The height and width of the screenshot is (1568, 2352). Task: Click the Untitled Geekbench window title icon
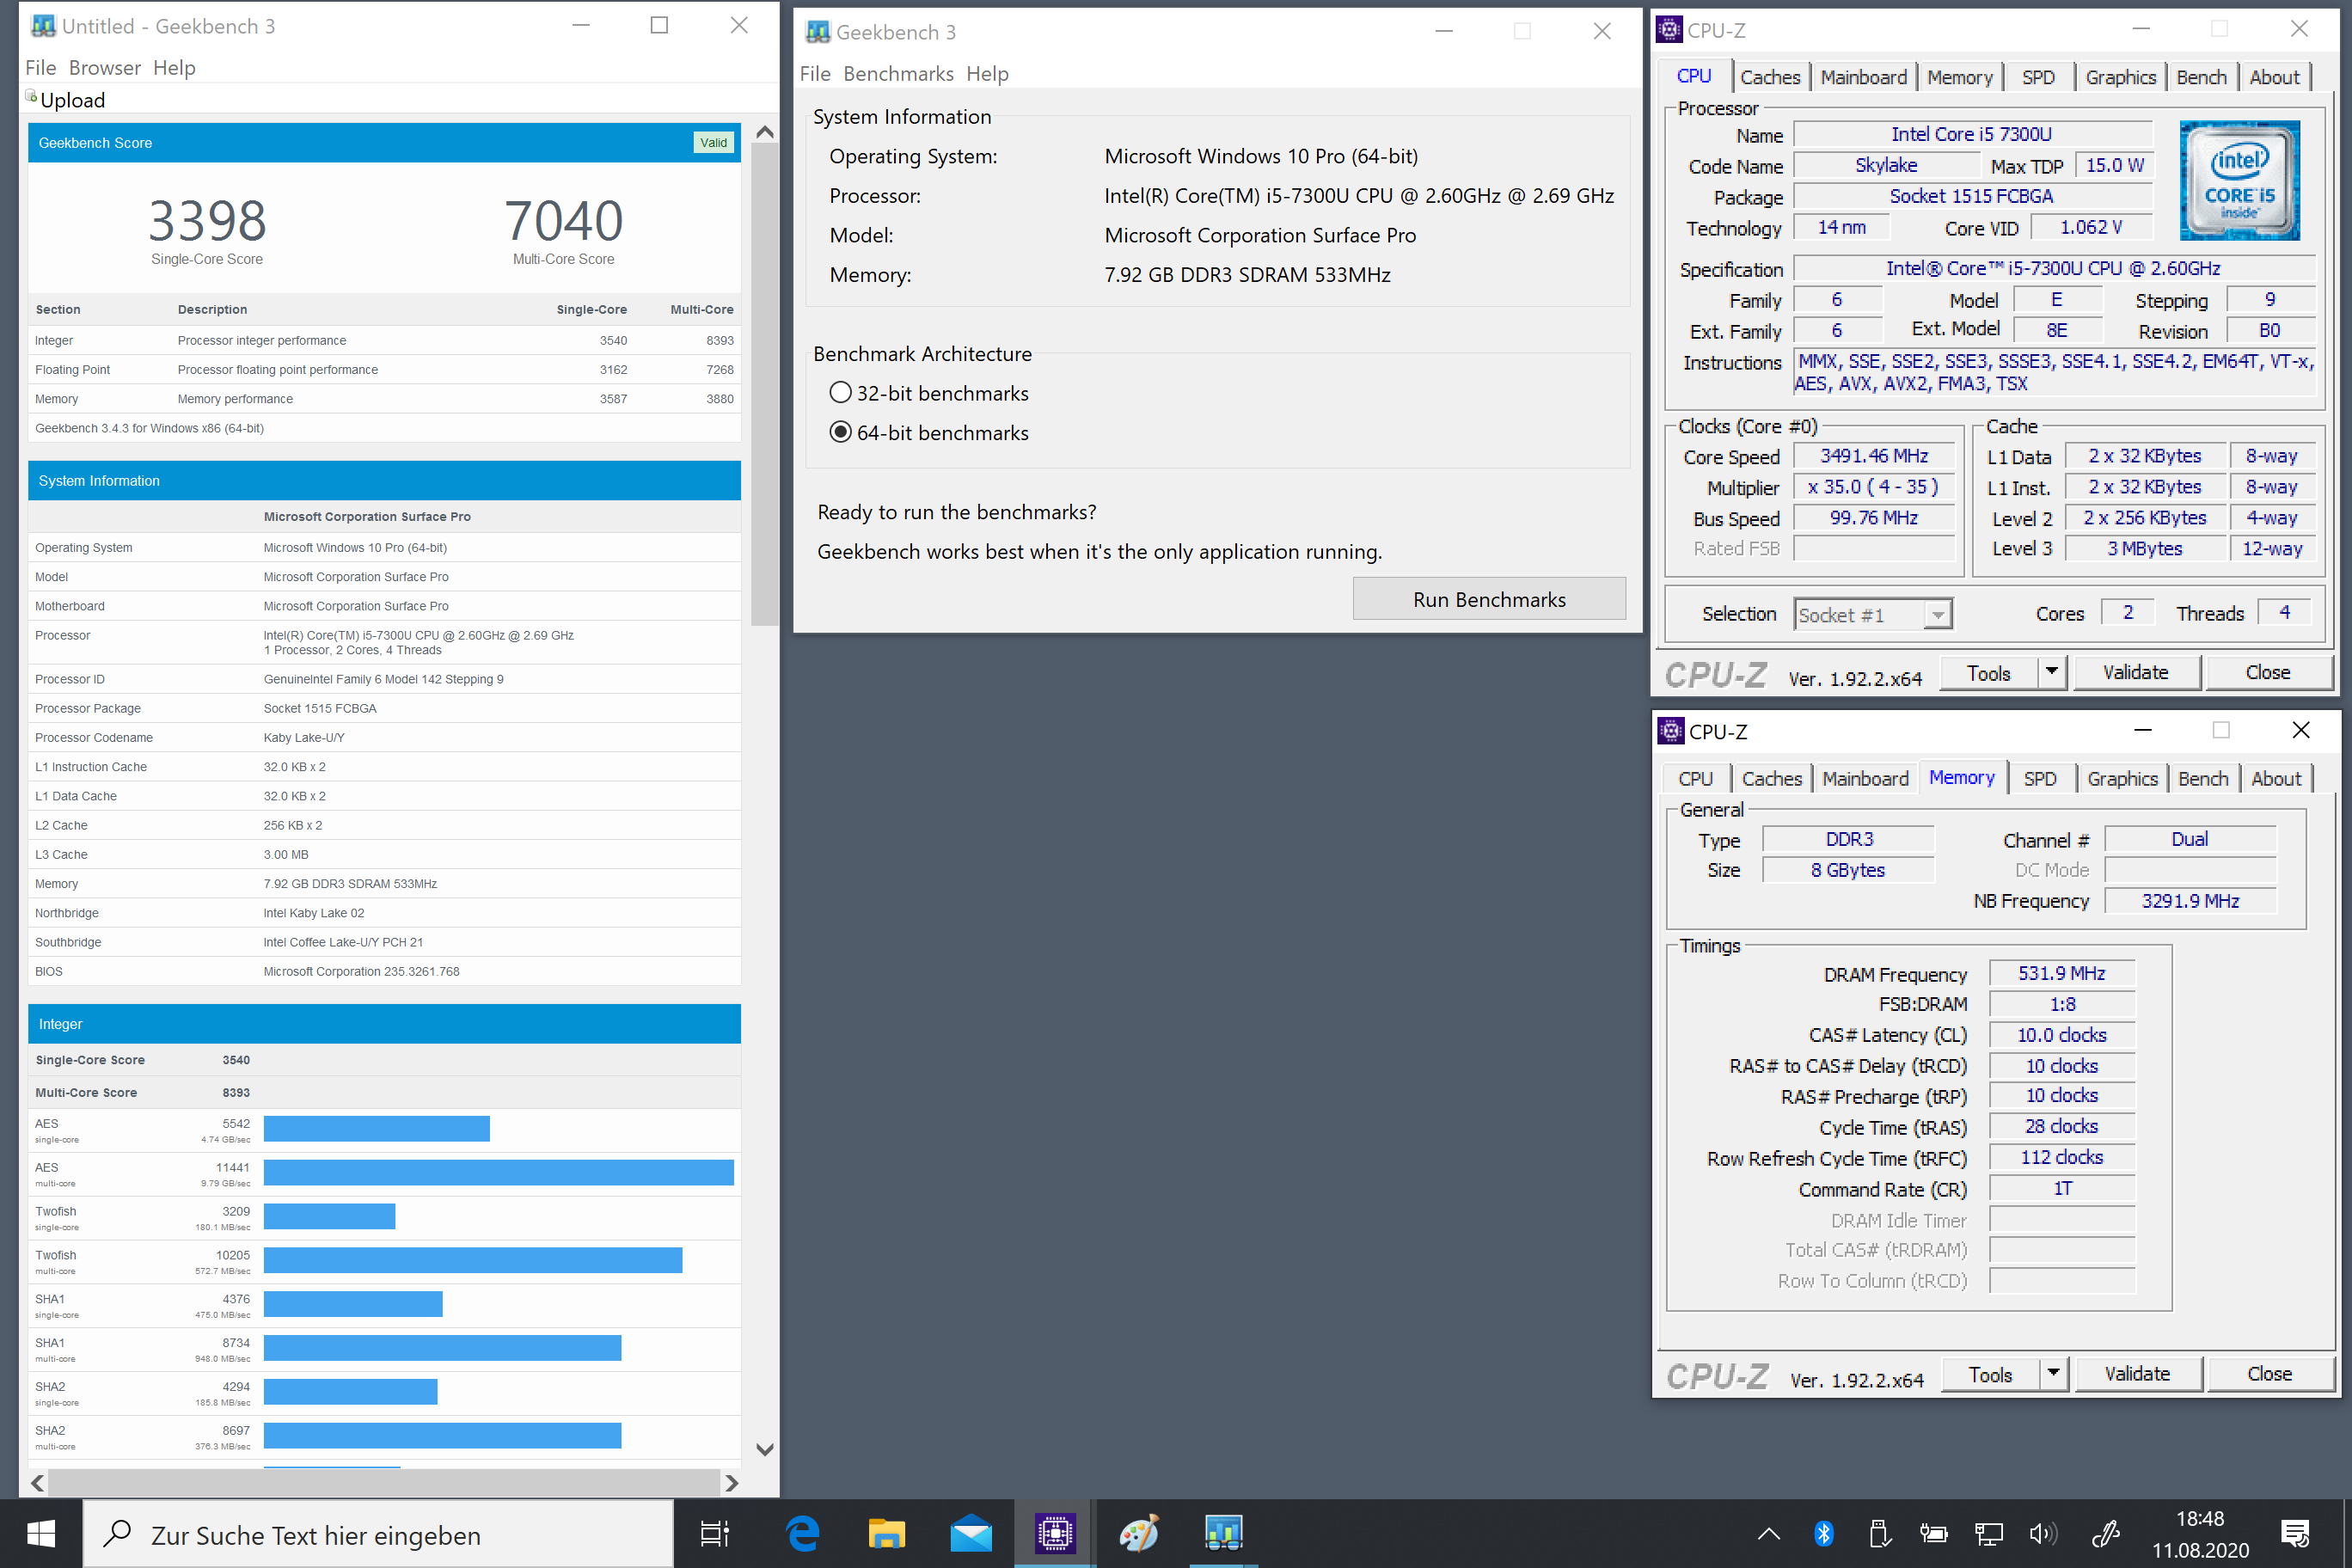coord(43,26)
